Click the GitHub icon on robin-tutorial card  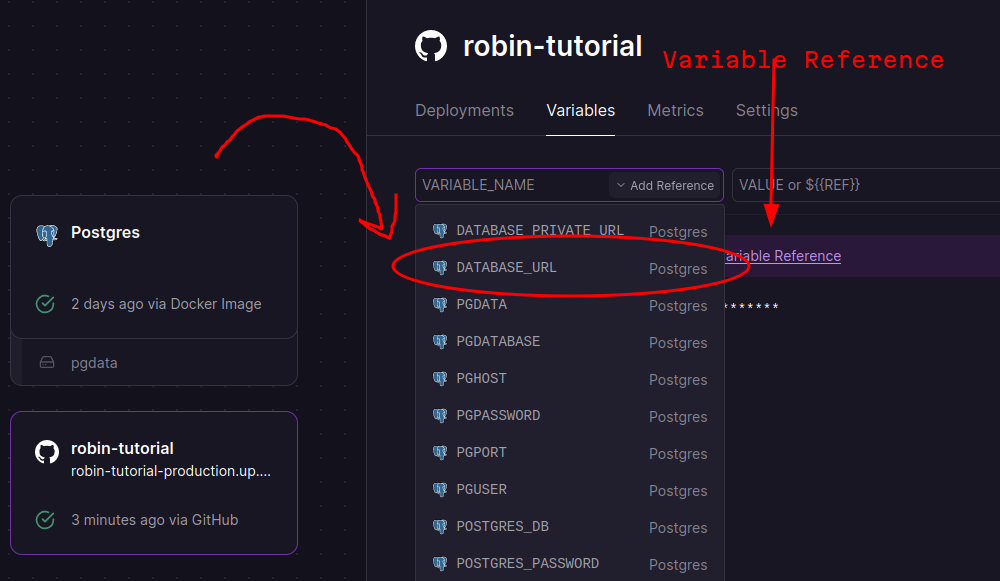[x=46, y=452]
